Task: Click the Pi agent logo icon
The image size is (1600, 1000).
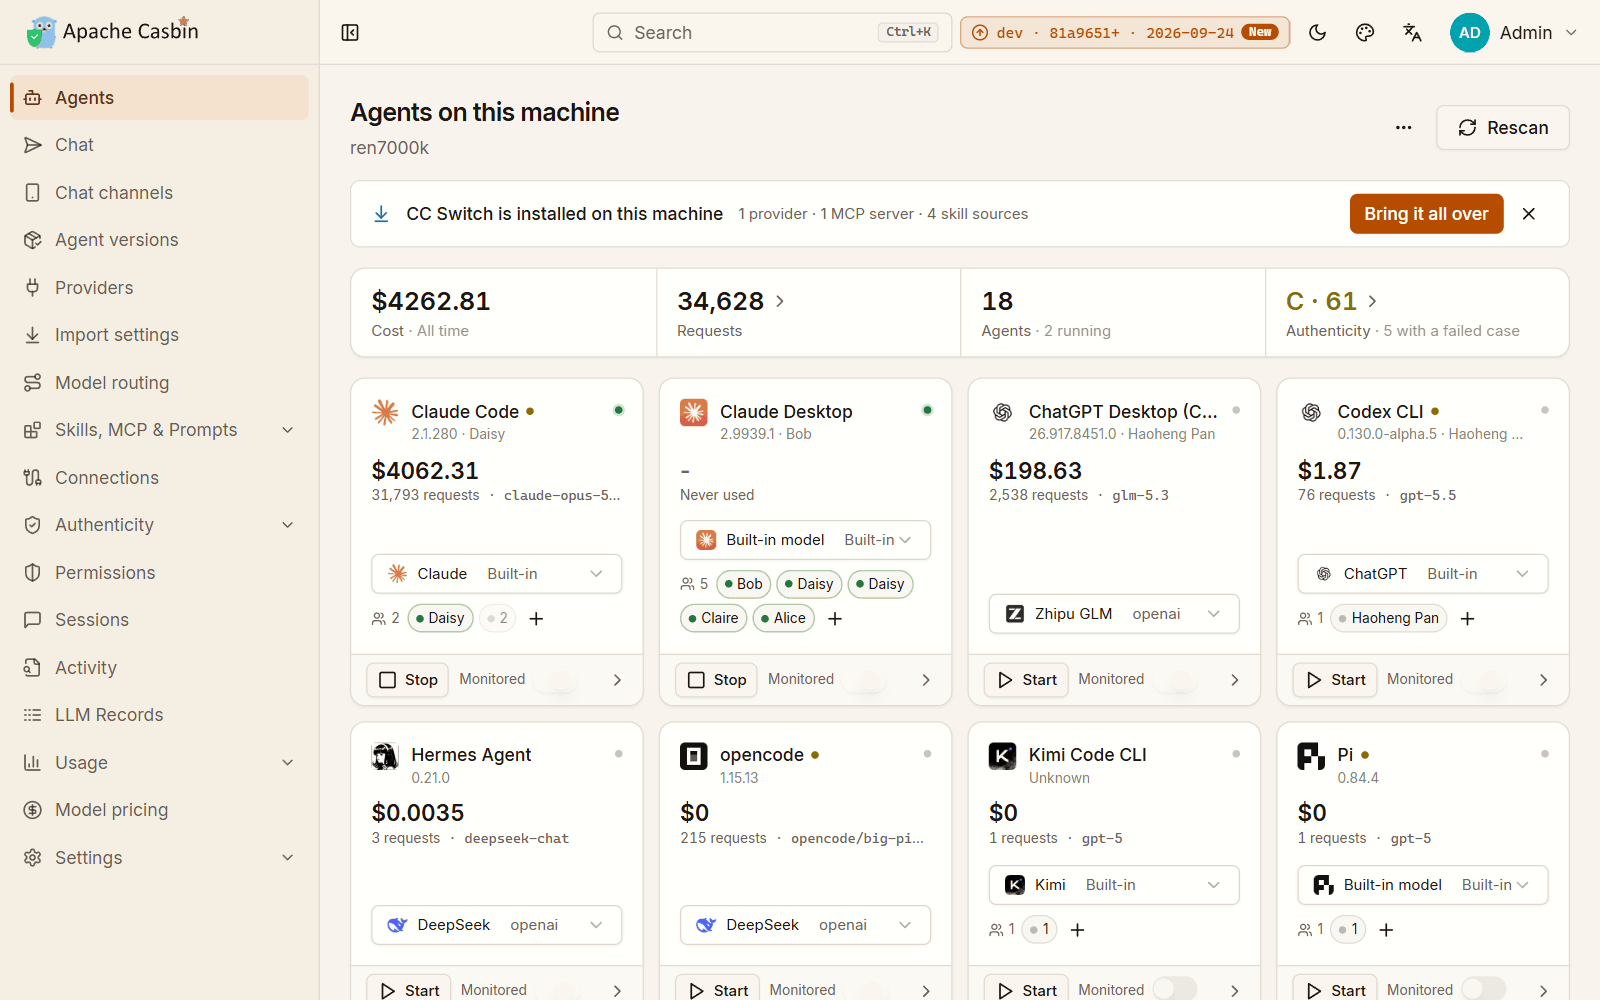Action: pyautogui.click(x=1311, y=756)
